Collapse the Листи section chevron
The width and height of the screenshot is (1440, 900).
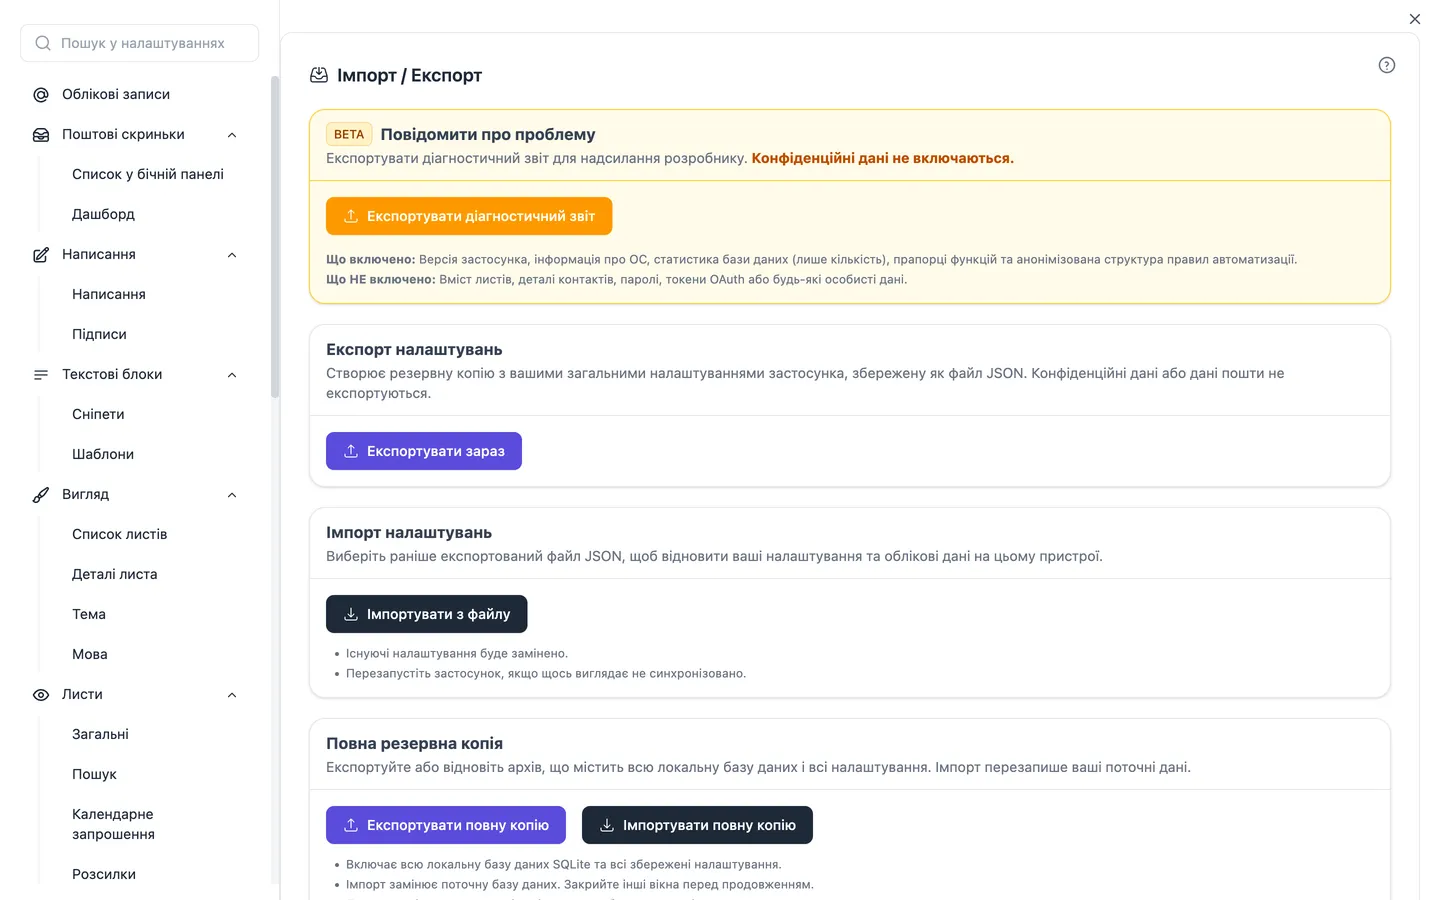point(232,695)
